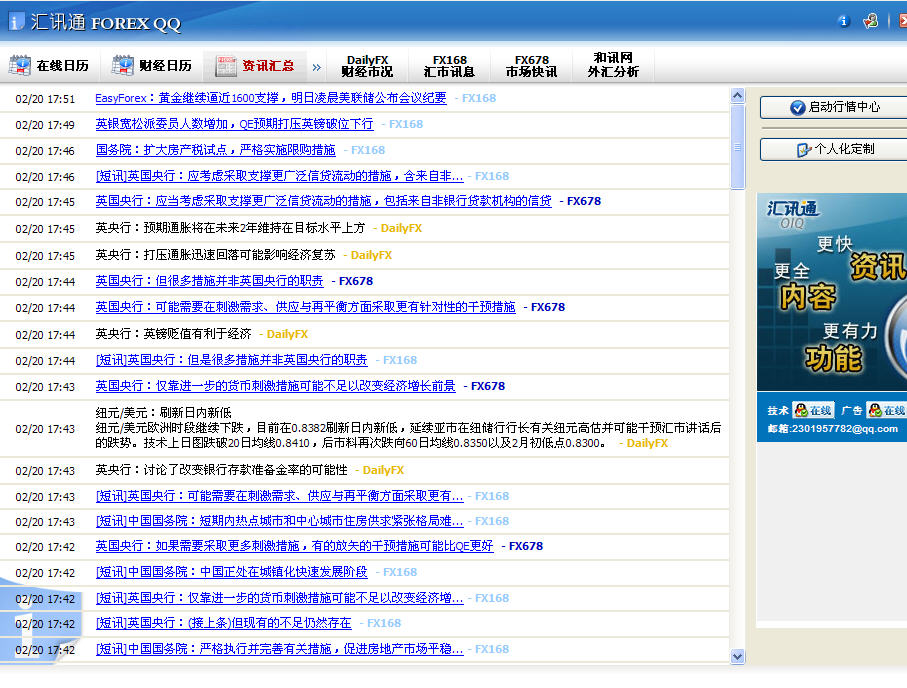Open 国务院 property tax pilot headline
The image size is (907, 688).
[x=215, y=150]
